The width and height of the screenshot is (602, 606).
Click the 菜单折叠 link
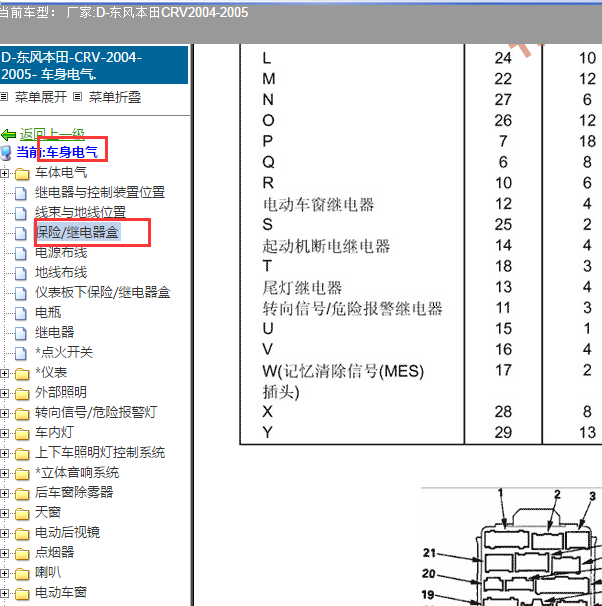[115, 97]
